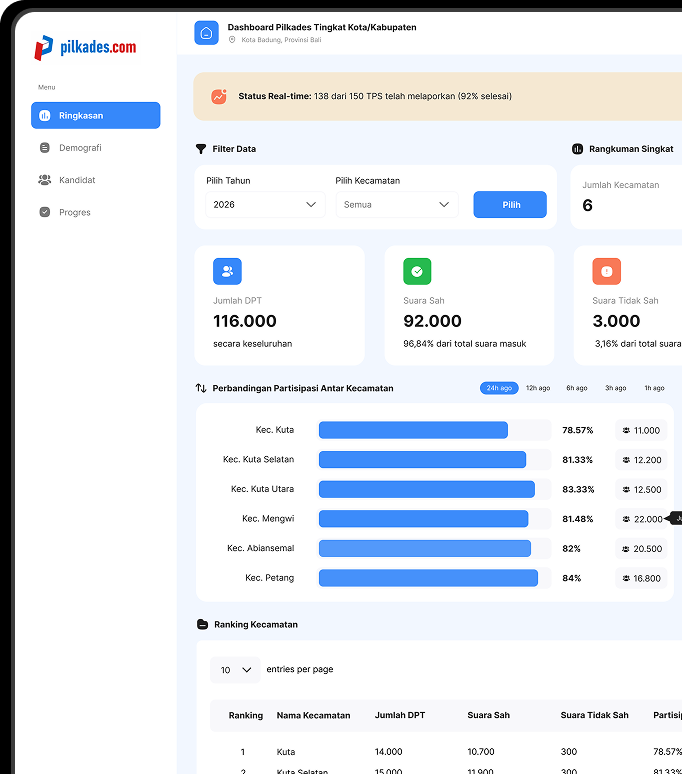Click the location pin icon near Kota Badung
The image size is (682, 774).
[233, 40]
